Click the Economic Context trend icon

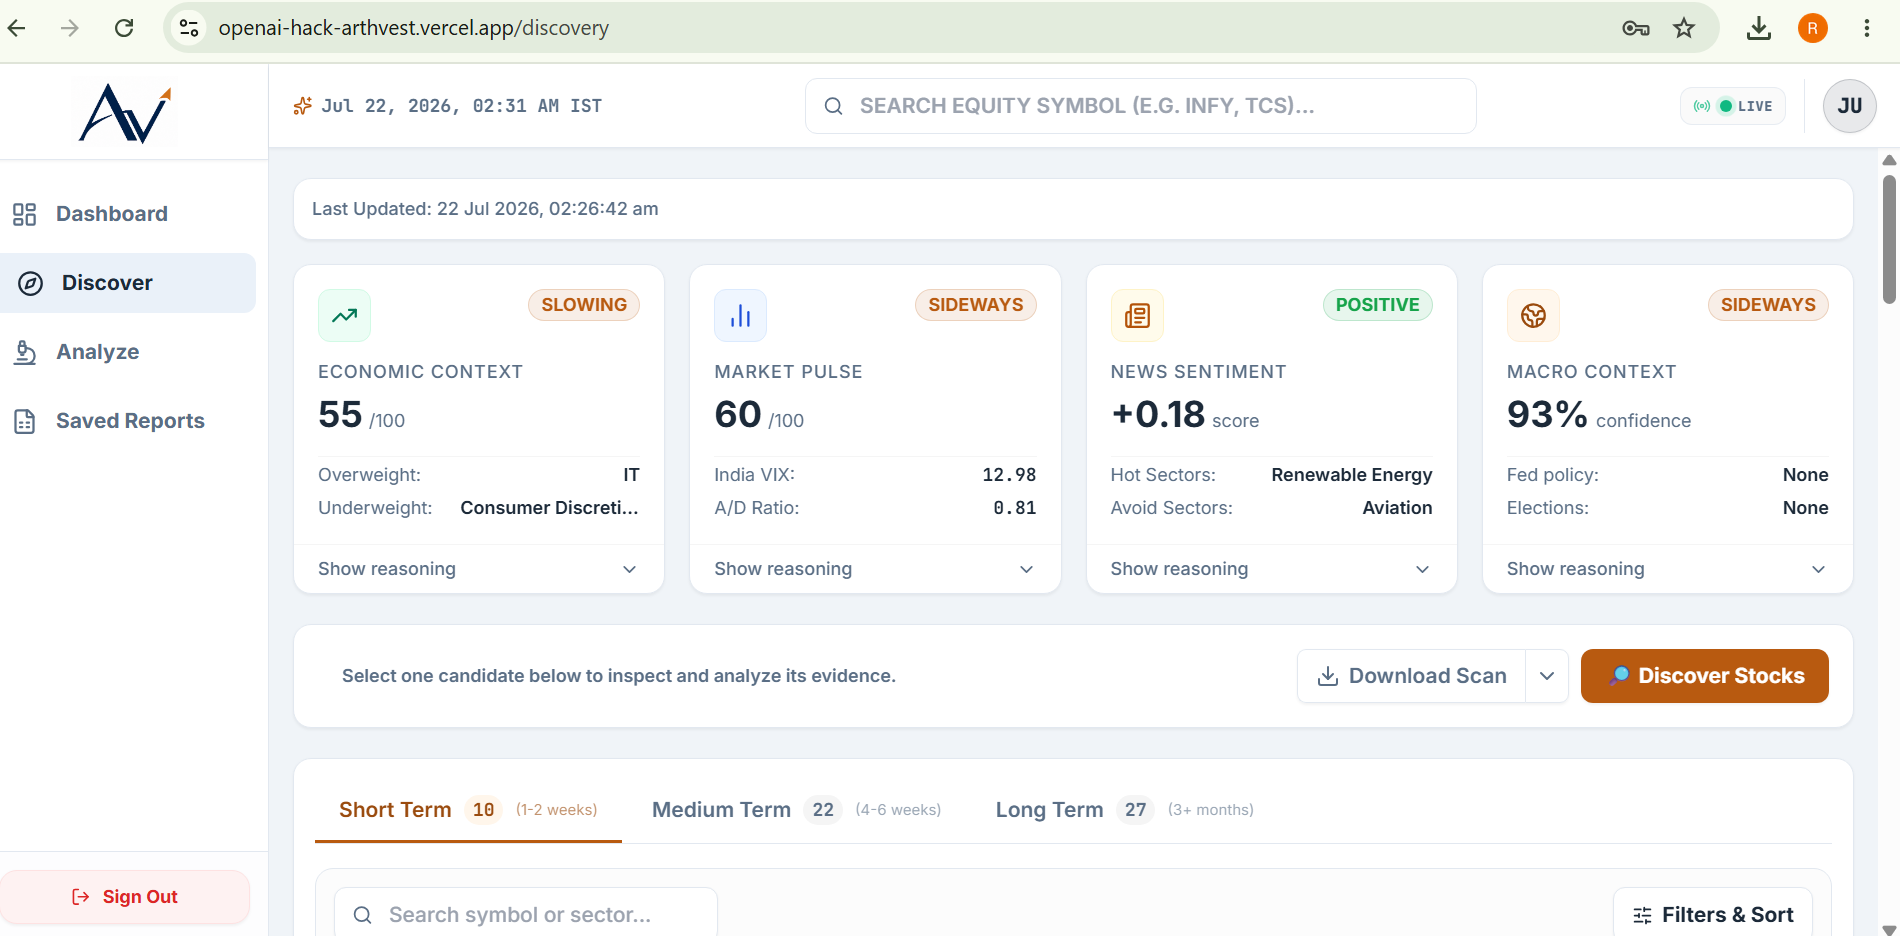[344, 315]
